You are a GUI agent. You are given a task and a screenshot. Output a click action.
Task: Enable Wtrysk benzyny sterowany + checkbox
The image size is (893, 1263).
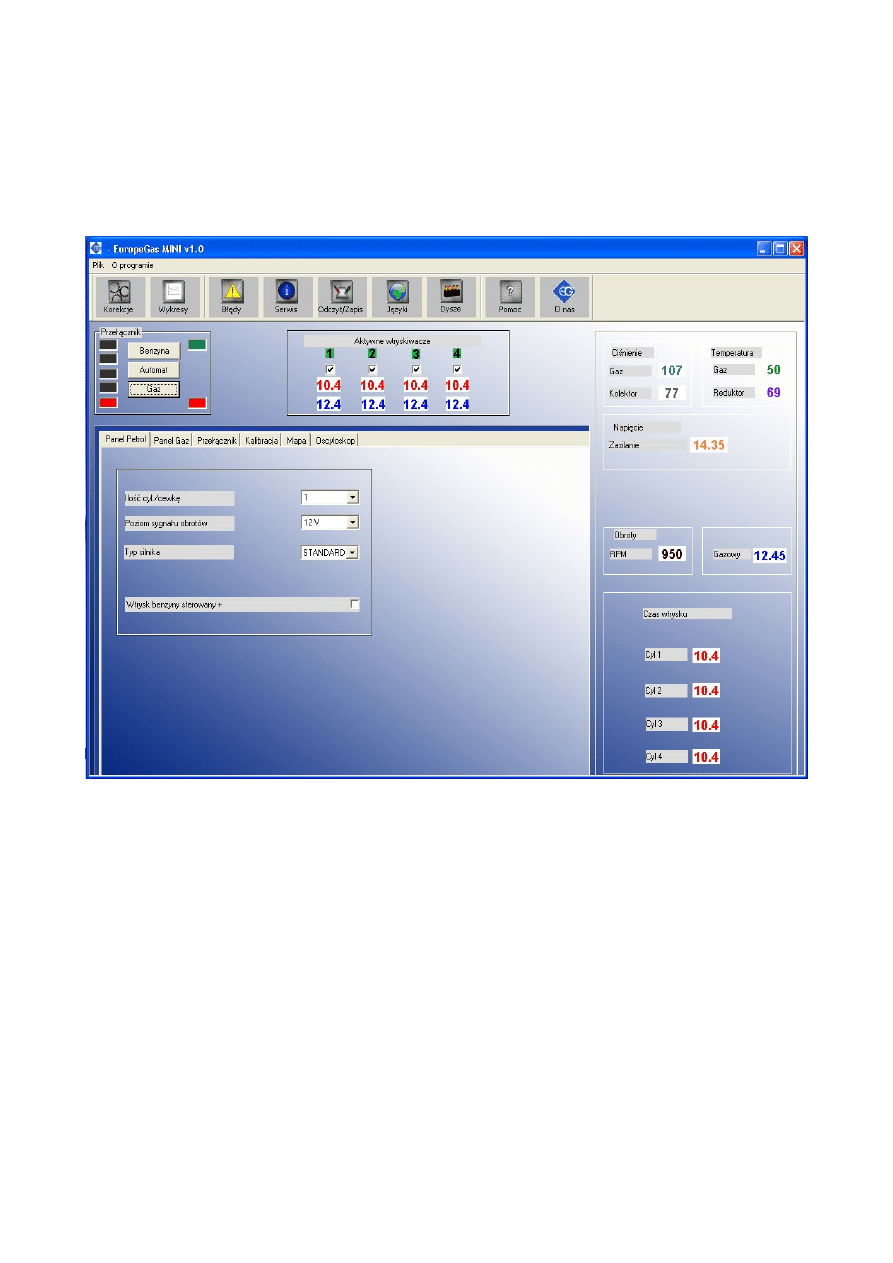pyautogui.click(x=354, y=604)
